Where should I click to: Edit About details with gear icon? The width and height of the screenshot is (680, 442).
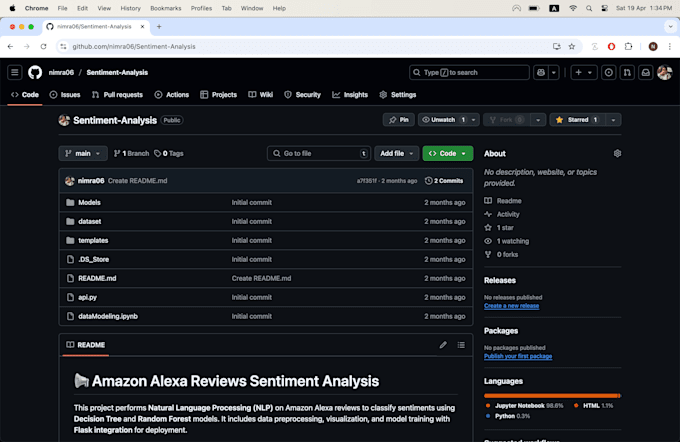pos(617,154)
